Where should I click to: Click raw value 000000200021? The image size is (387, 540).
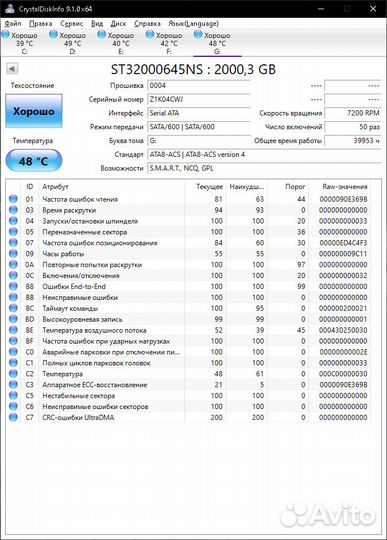[343, 308]
